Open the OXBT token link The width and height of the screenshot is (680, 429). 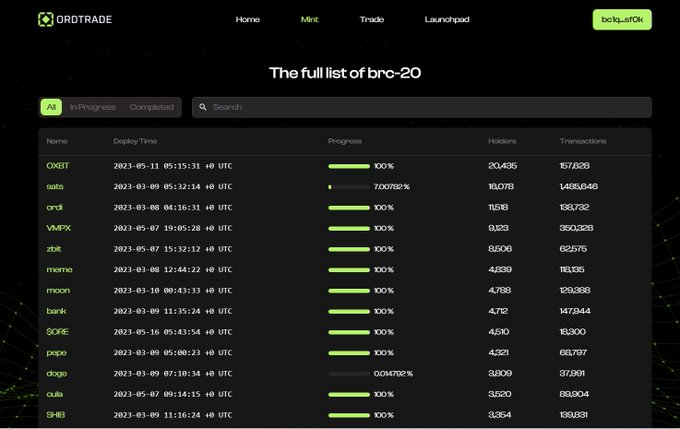pos(58,166)
